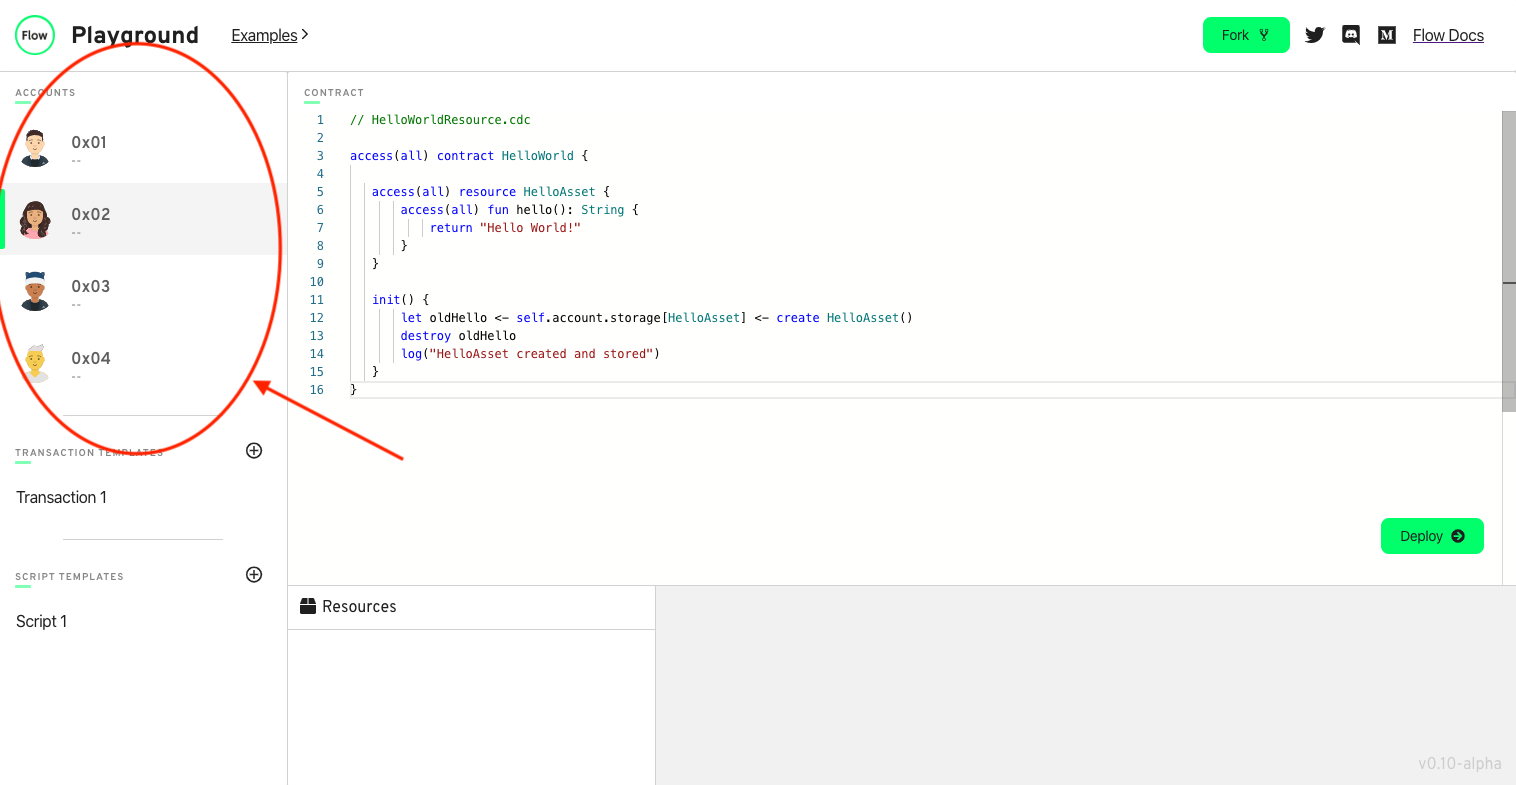Expand the Examples menu
The height and width of the screenshot is (785, 1516).
[270, 35]
